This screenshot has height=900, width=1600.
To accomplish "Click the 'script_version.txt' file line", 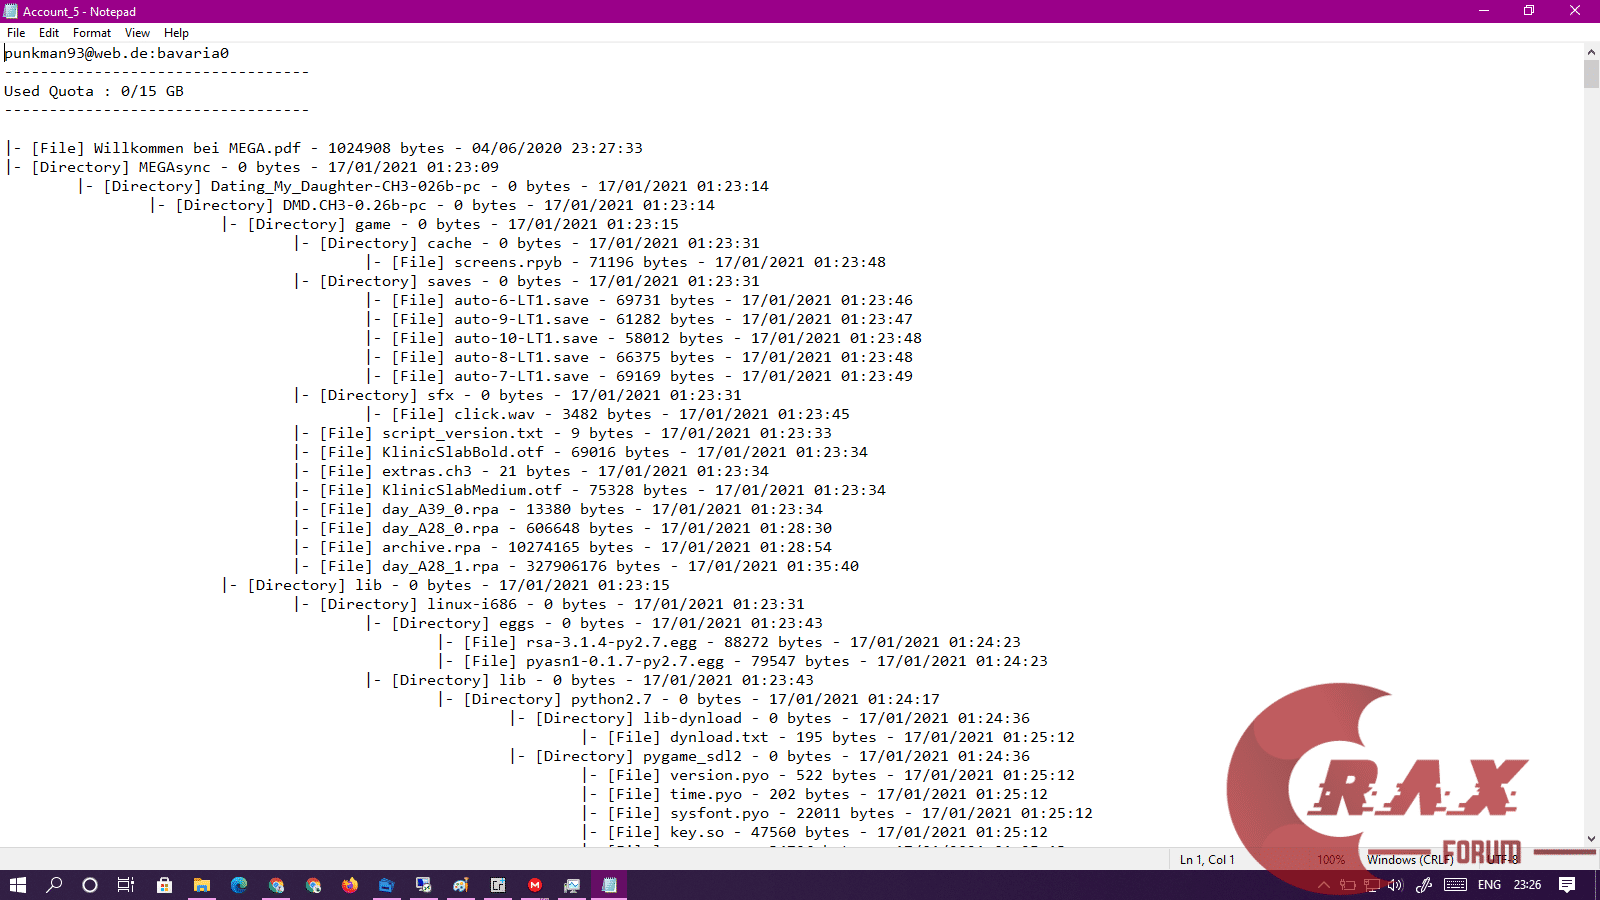I will [x=563, y=433].
